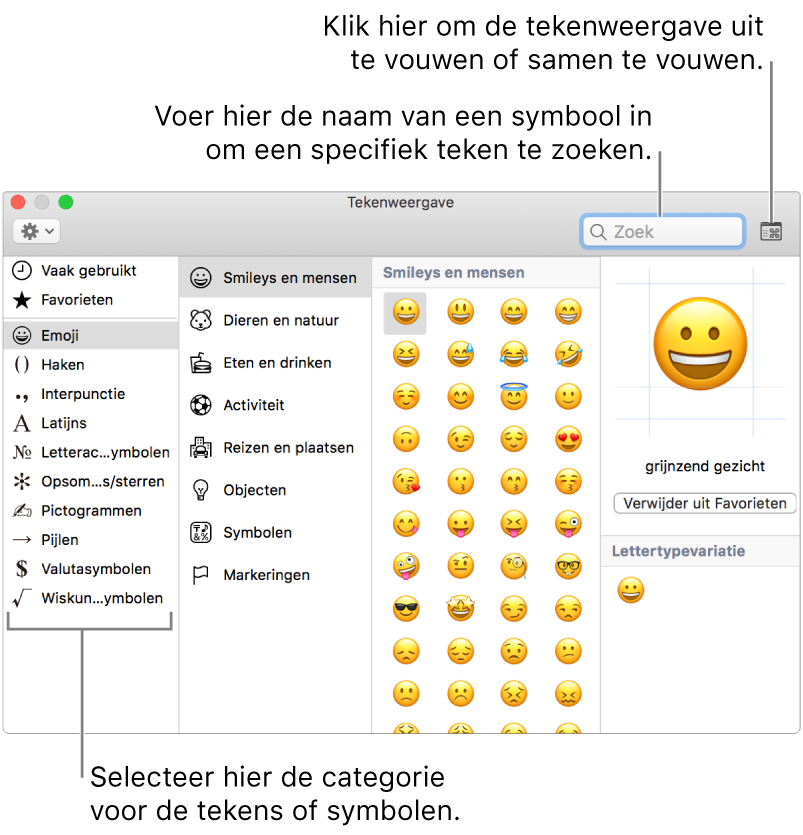Pick the winking tongue-out emoji
The height and width of the screenshot is (835, 803).
(x=568, y=525)
